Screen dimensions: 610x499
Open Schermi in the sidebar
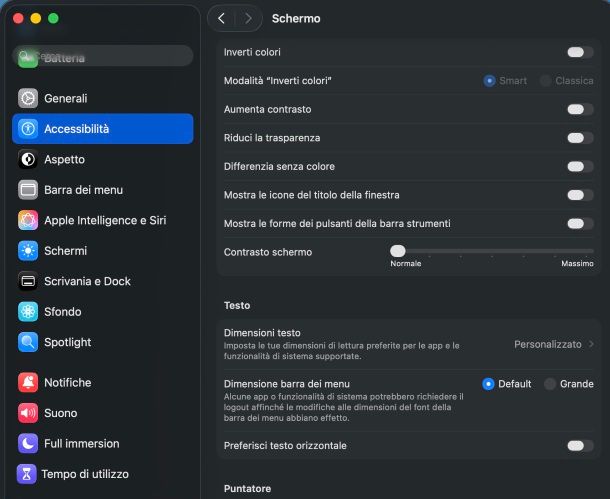tap(102, 251)
